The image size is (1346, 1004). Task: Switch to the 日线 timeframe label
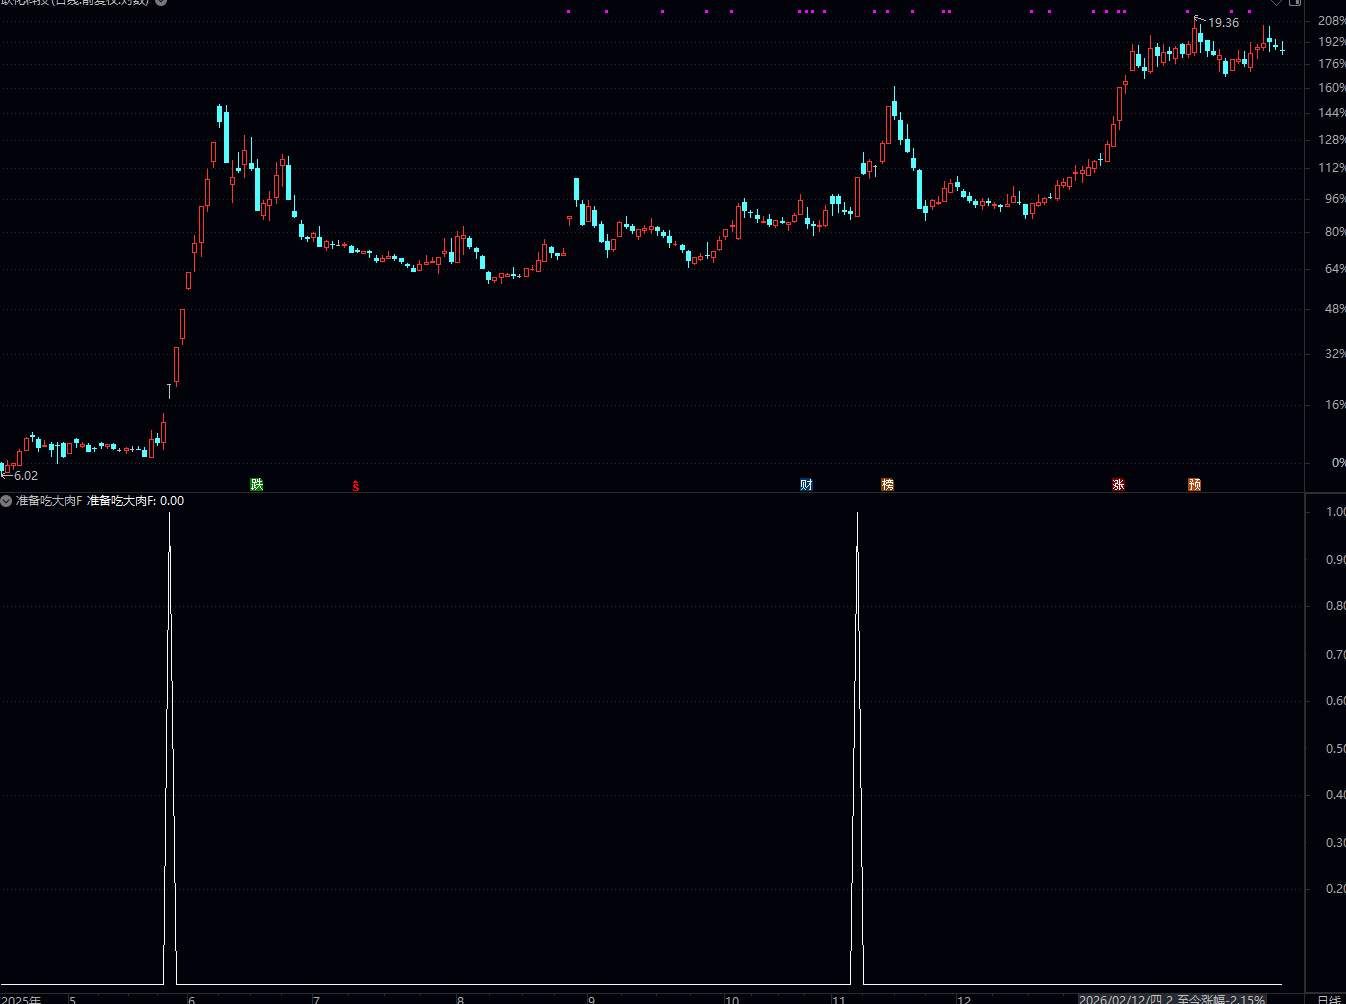coord(1330,999)
